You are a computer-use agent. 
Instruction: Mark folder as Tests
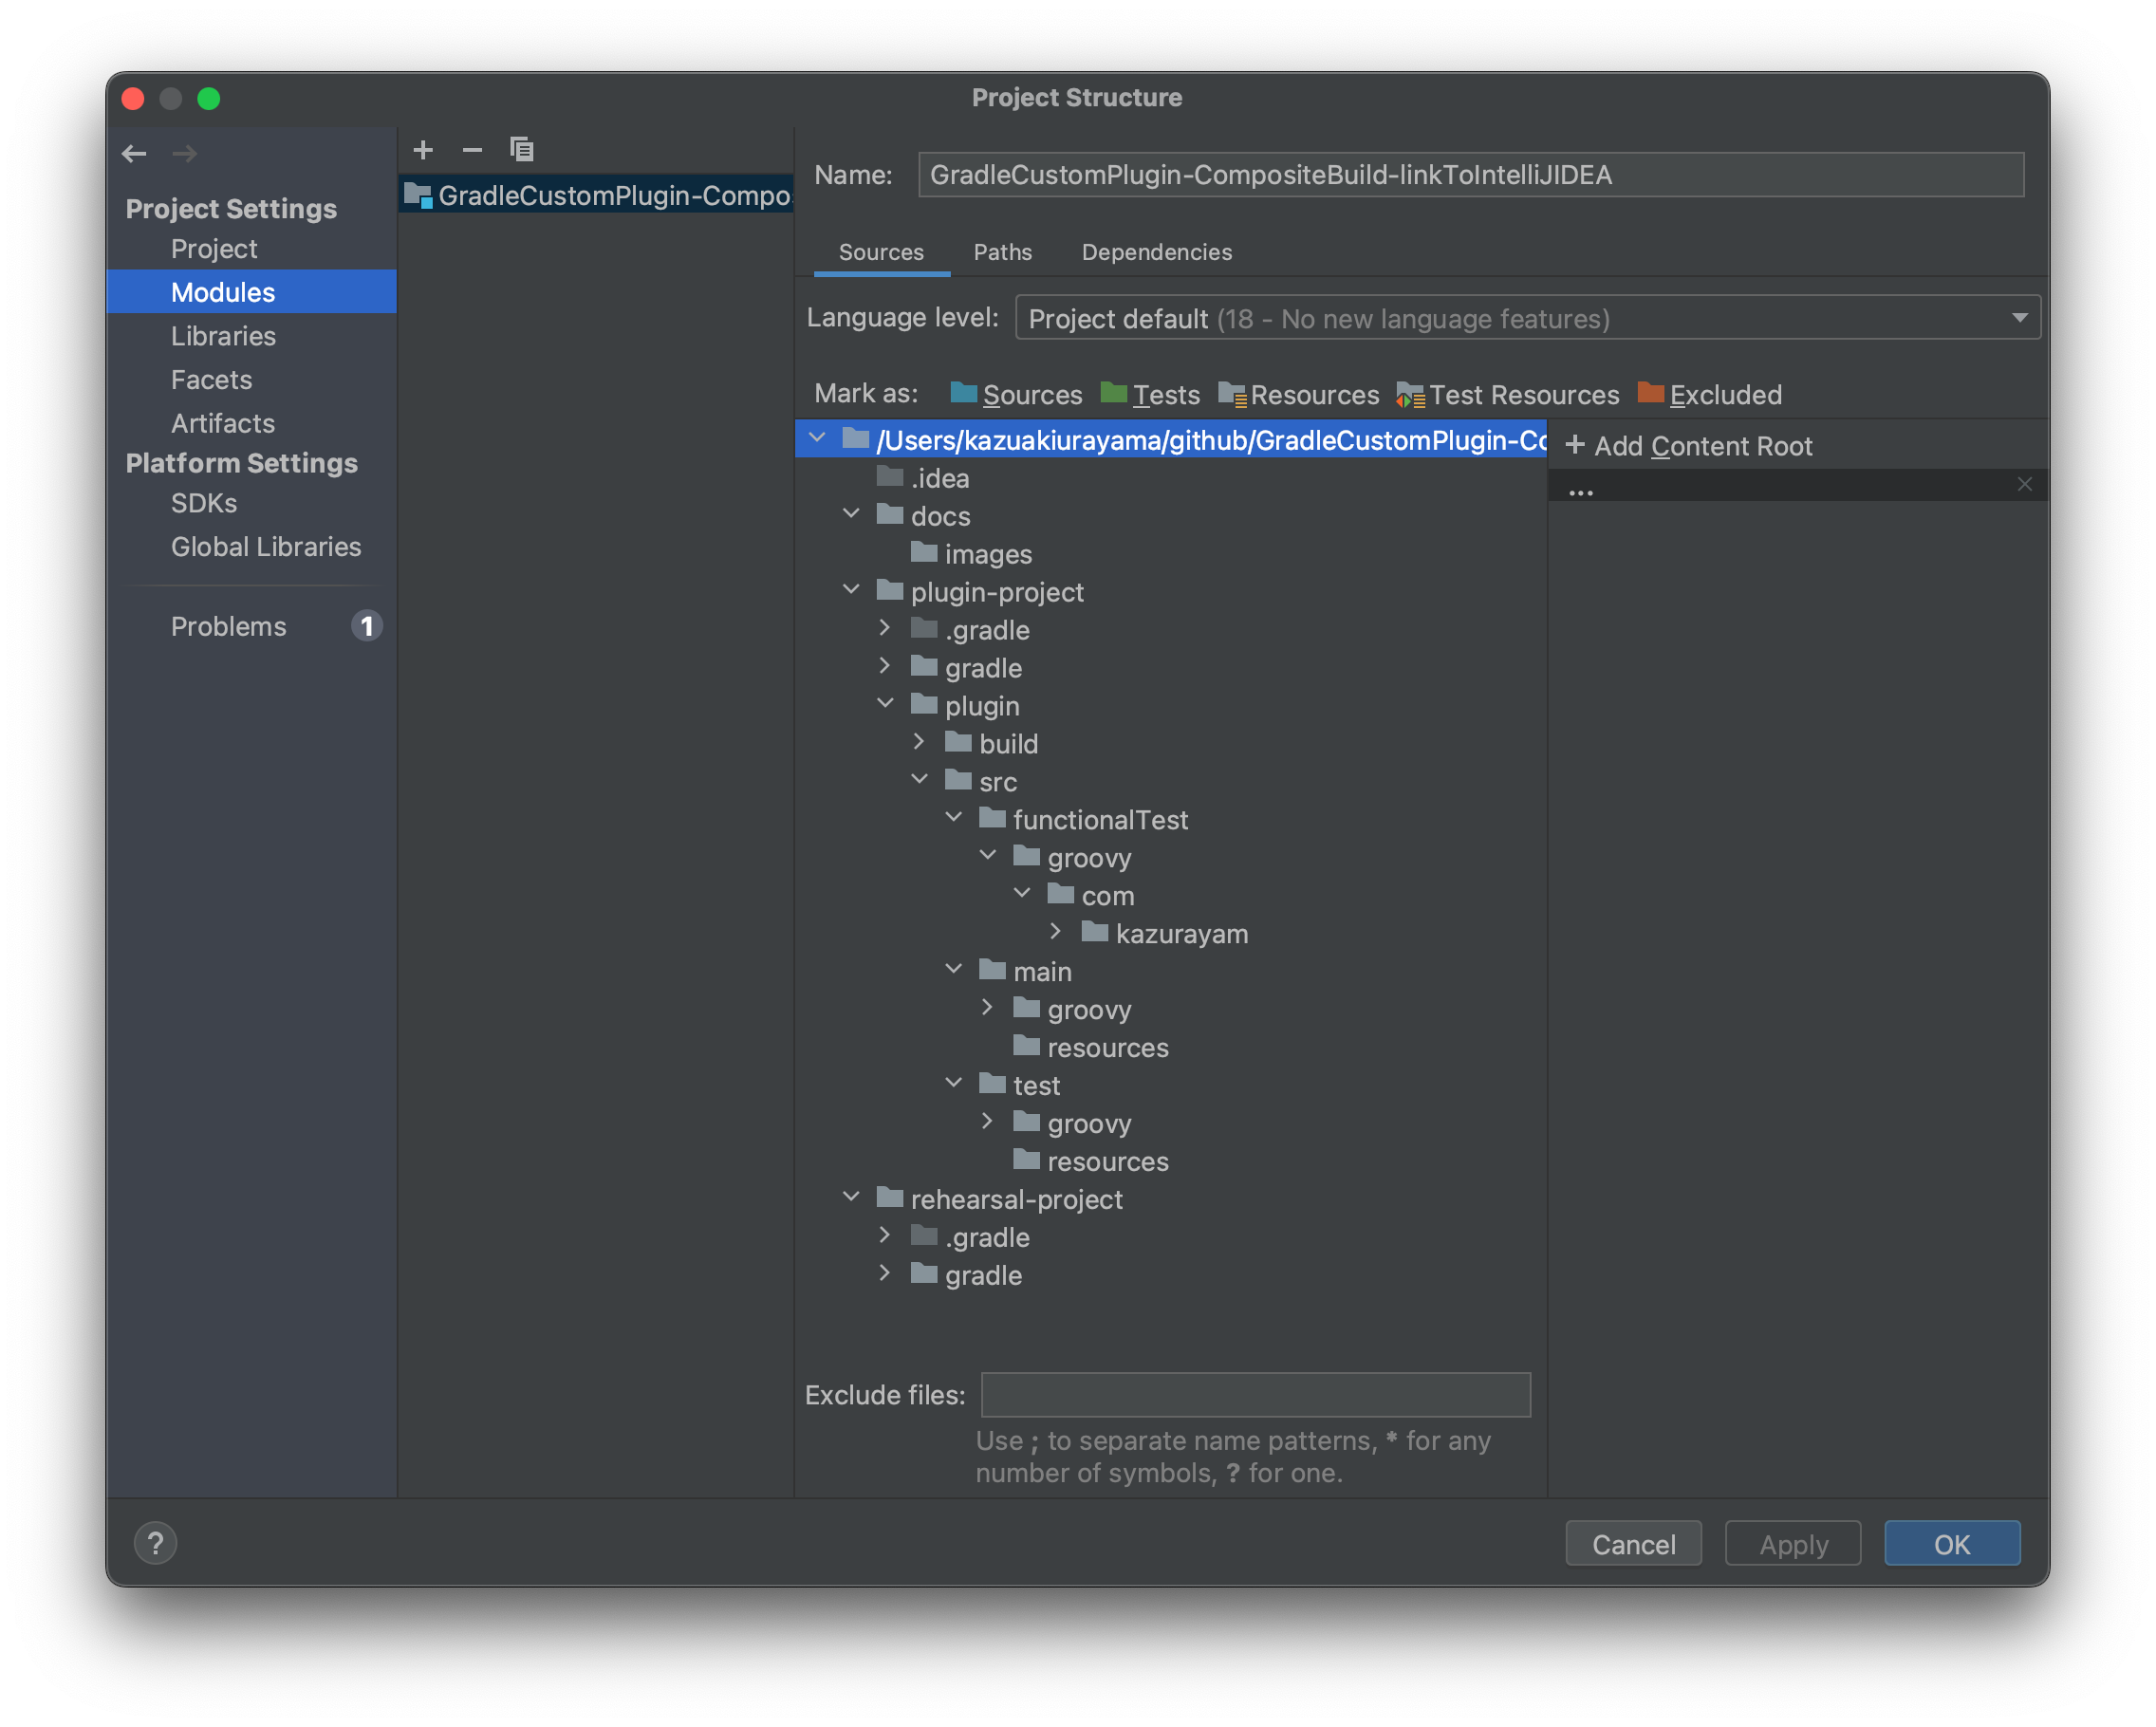(1150, 395)
